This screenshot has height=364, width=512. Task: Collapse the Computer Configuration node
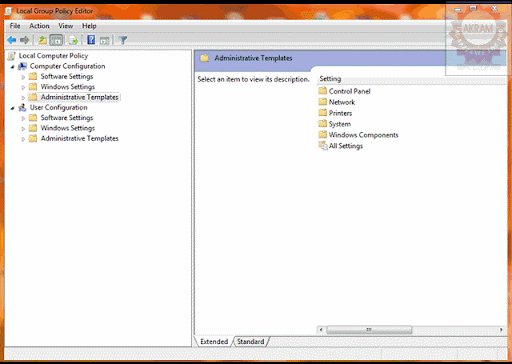coord(13,67)
